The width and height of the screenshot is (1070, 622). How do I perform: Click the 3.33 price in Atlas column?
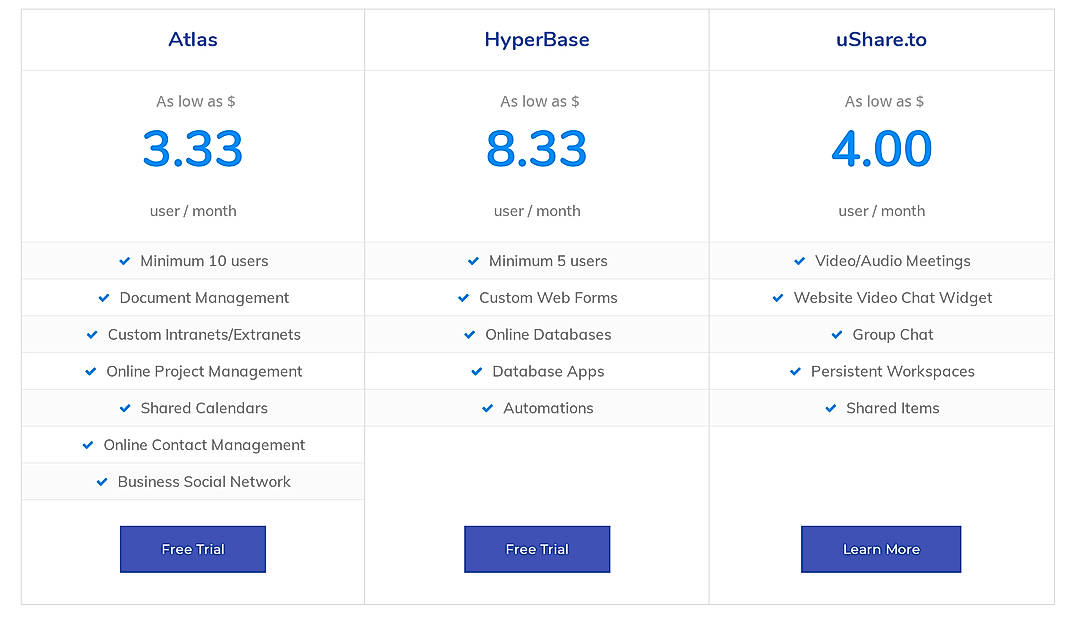pyautogui.click(x=192, y=149)
